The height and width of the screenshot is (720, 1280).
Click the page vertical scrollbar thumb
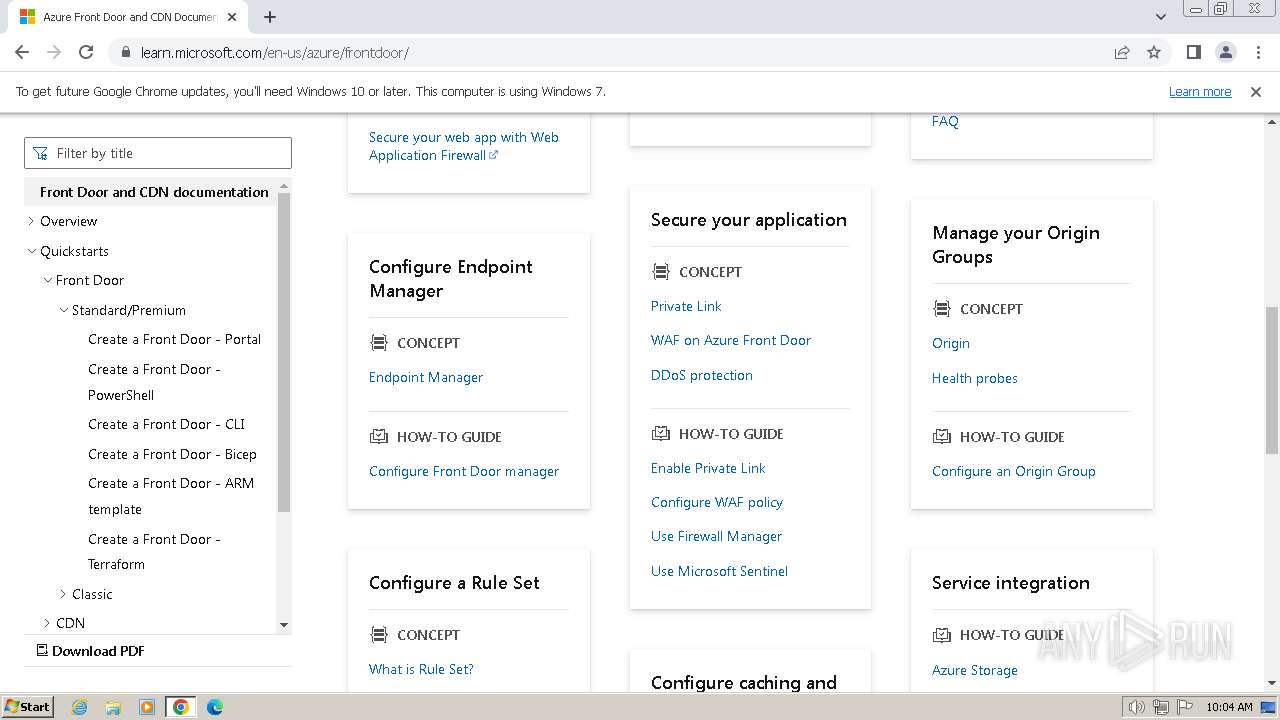(1272, 380)
